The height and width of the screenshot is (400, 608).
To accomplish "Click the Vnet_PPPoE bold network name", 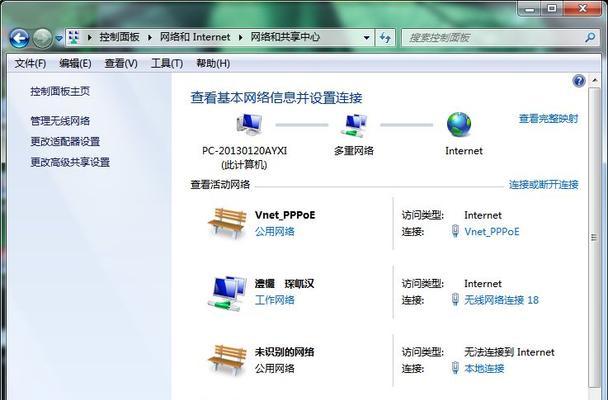I will coord(285,215).
